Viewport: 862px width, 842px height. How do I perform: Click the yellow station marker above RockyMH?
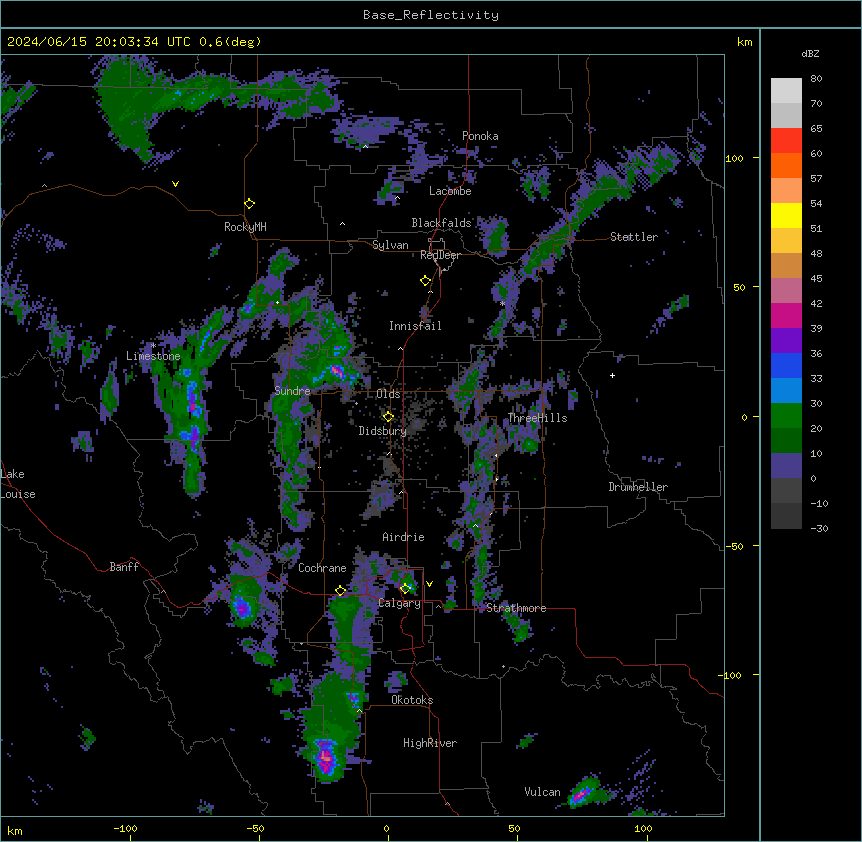250,204
